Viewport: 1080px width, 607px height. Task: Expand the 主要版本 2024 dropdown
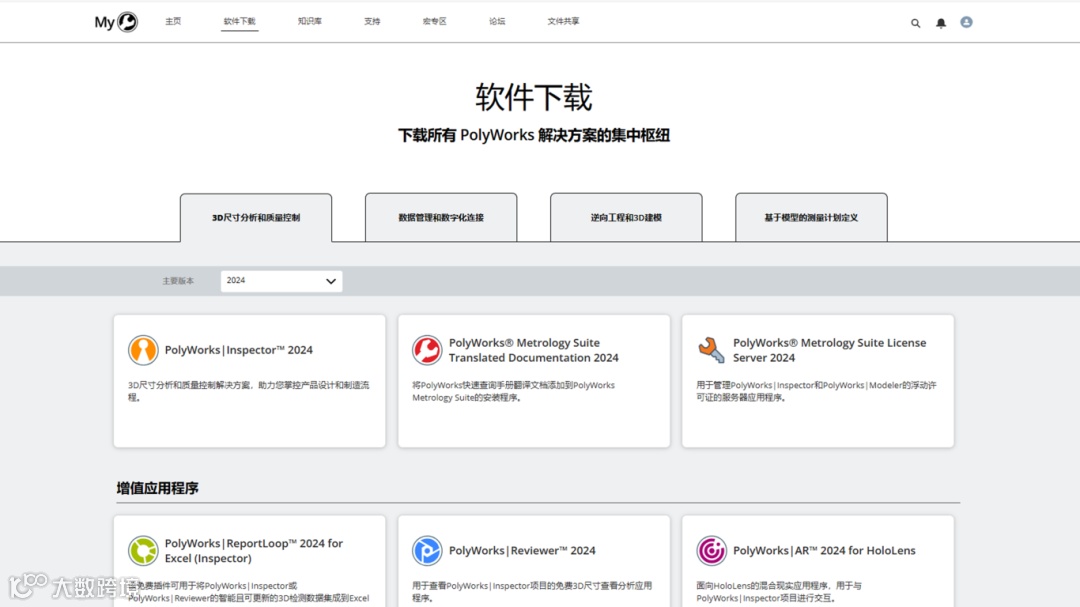[x=281, y=281]
